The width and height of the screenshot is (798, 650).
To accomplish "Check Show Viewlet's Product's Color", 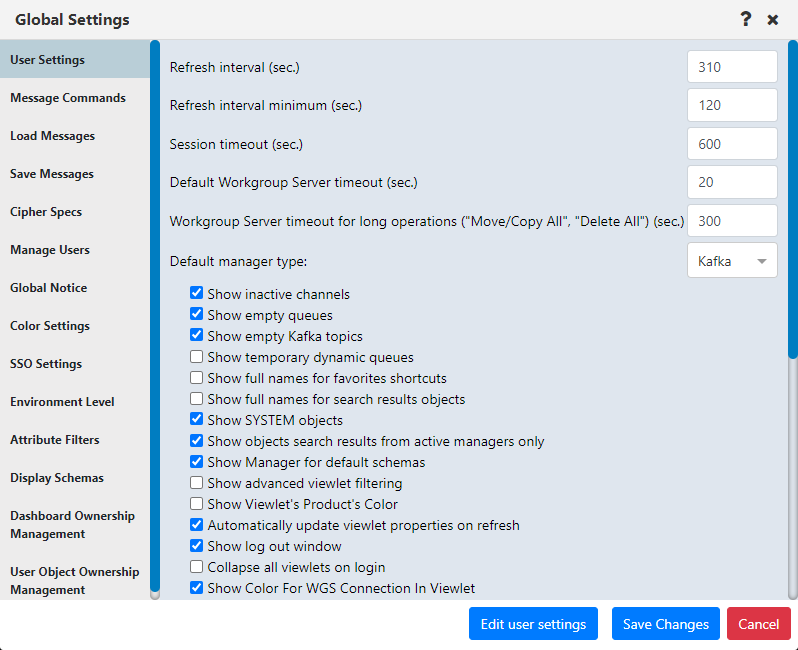I will [196, 503].
